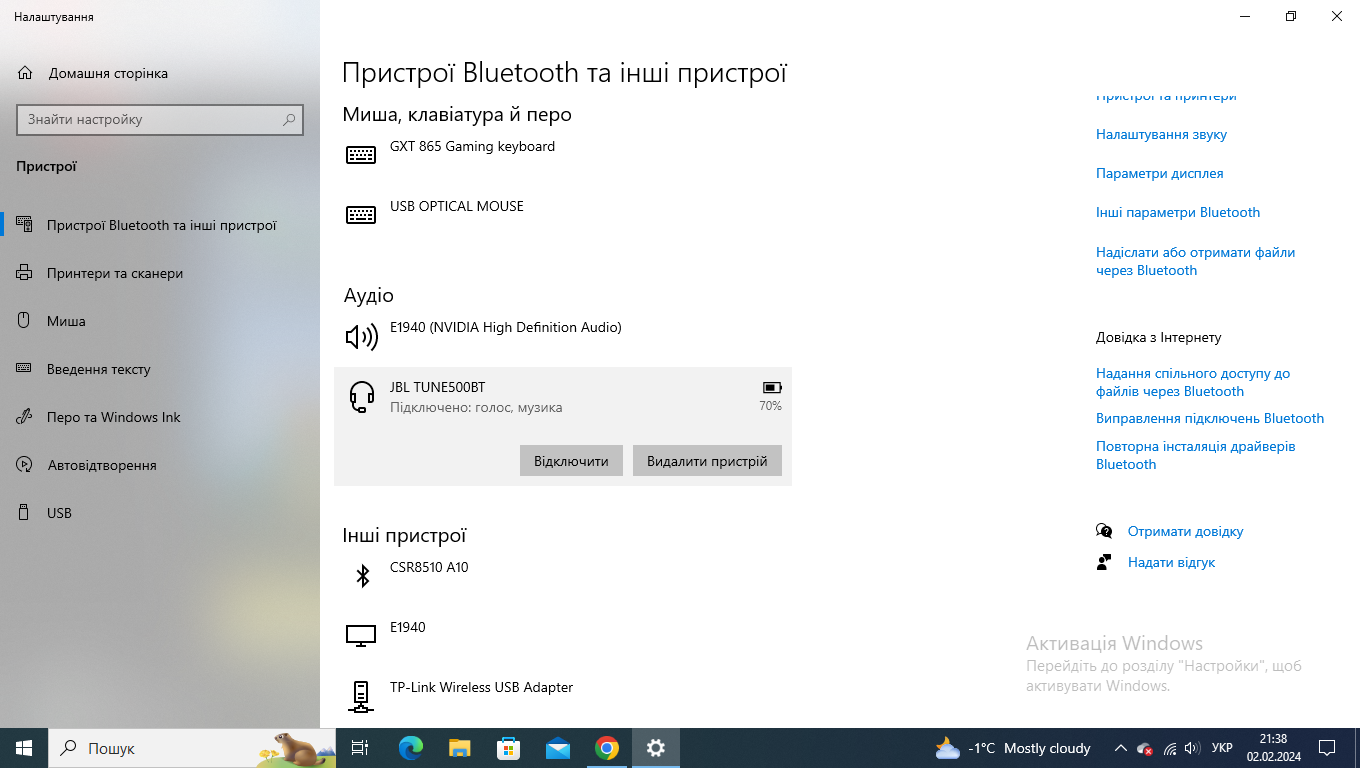Open the Налаштування звуку link
The image size is (1360, 768).
pyautogui.click(x=1161, y=134)
